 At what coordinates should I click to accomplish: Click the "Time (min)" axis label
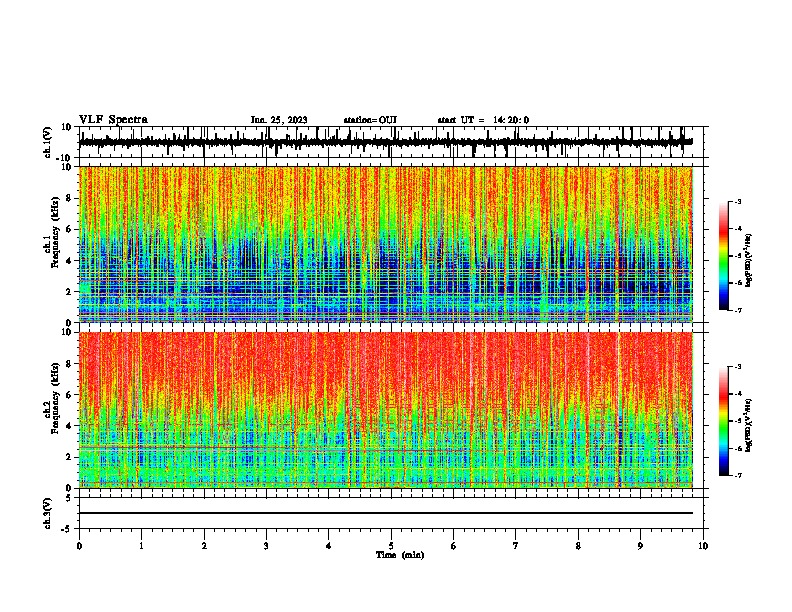[x=400, y=555]
